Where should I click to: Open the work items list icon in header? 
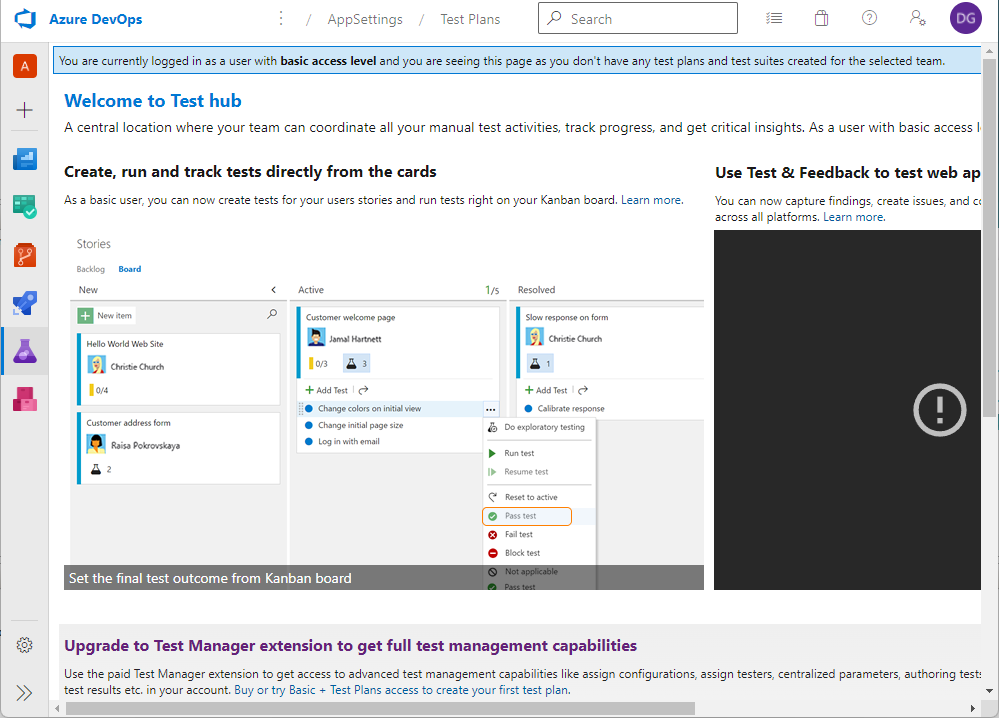tap(774, 18)
